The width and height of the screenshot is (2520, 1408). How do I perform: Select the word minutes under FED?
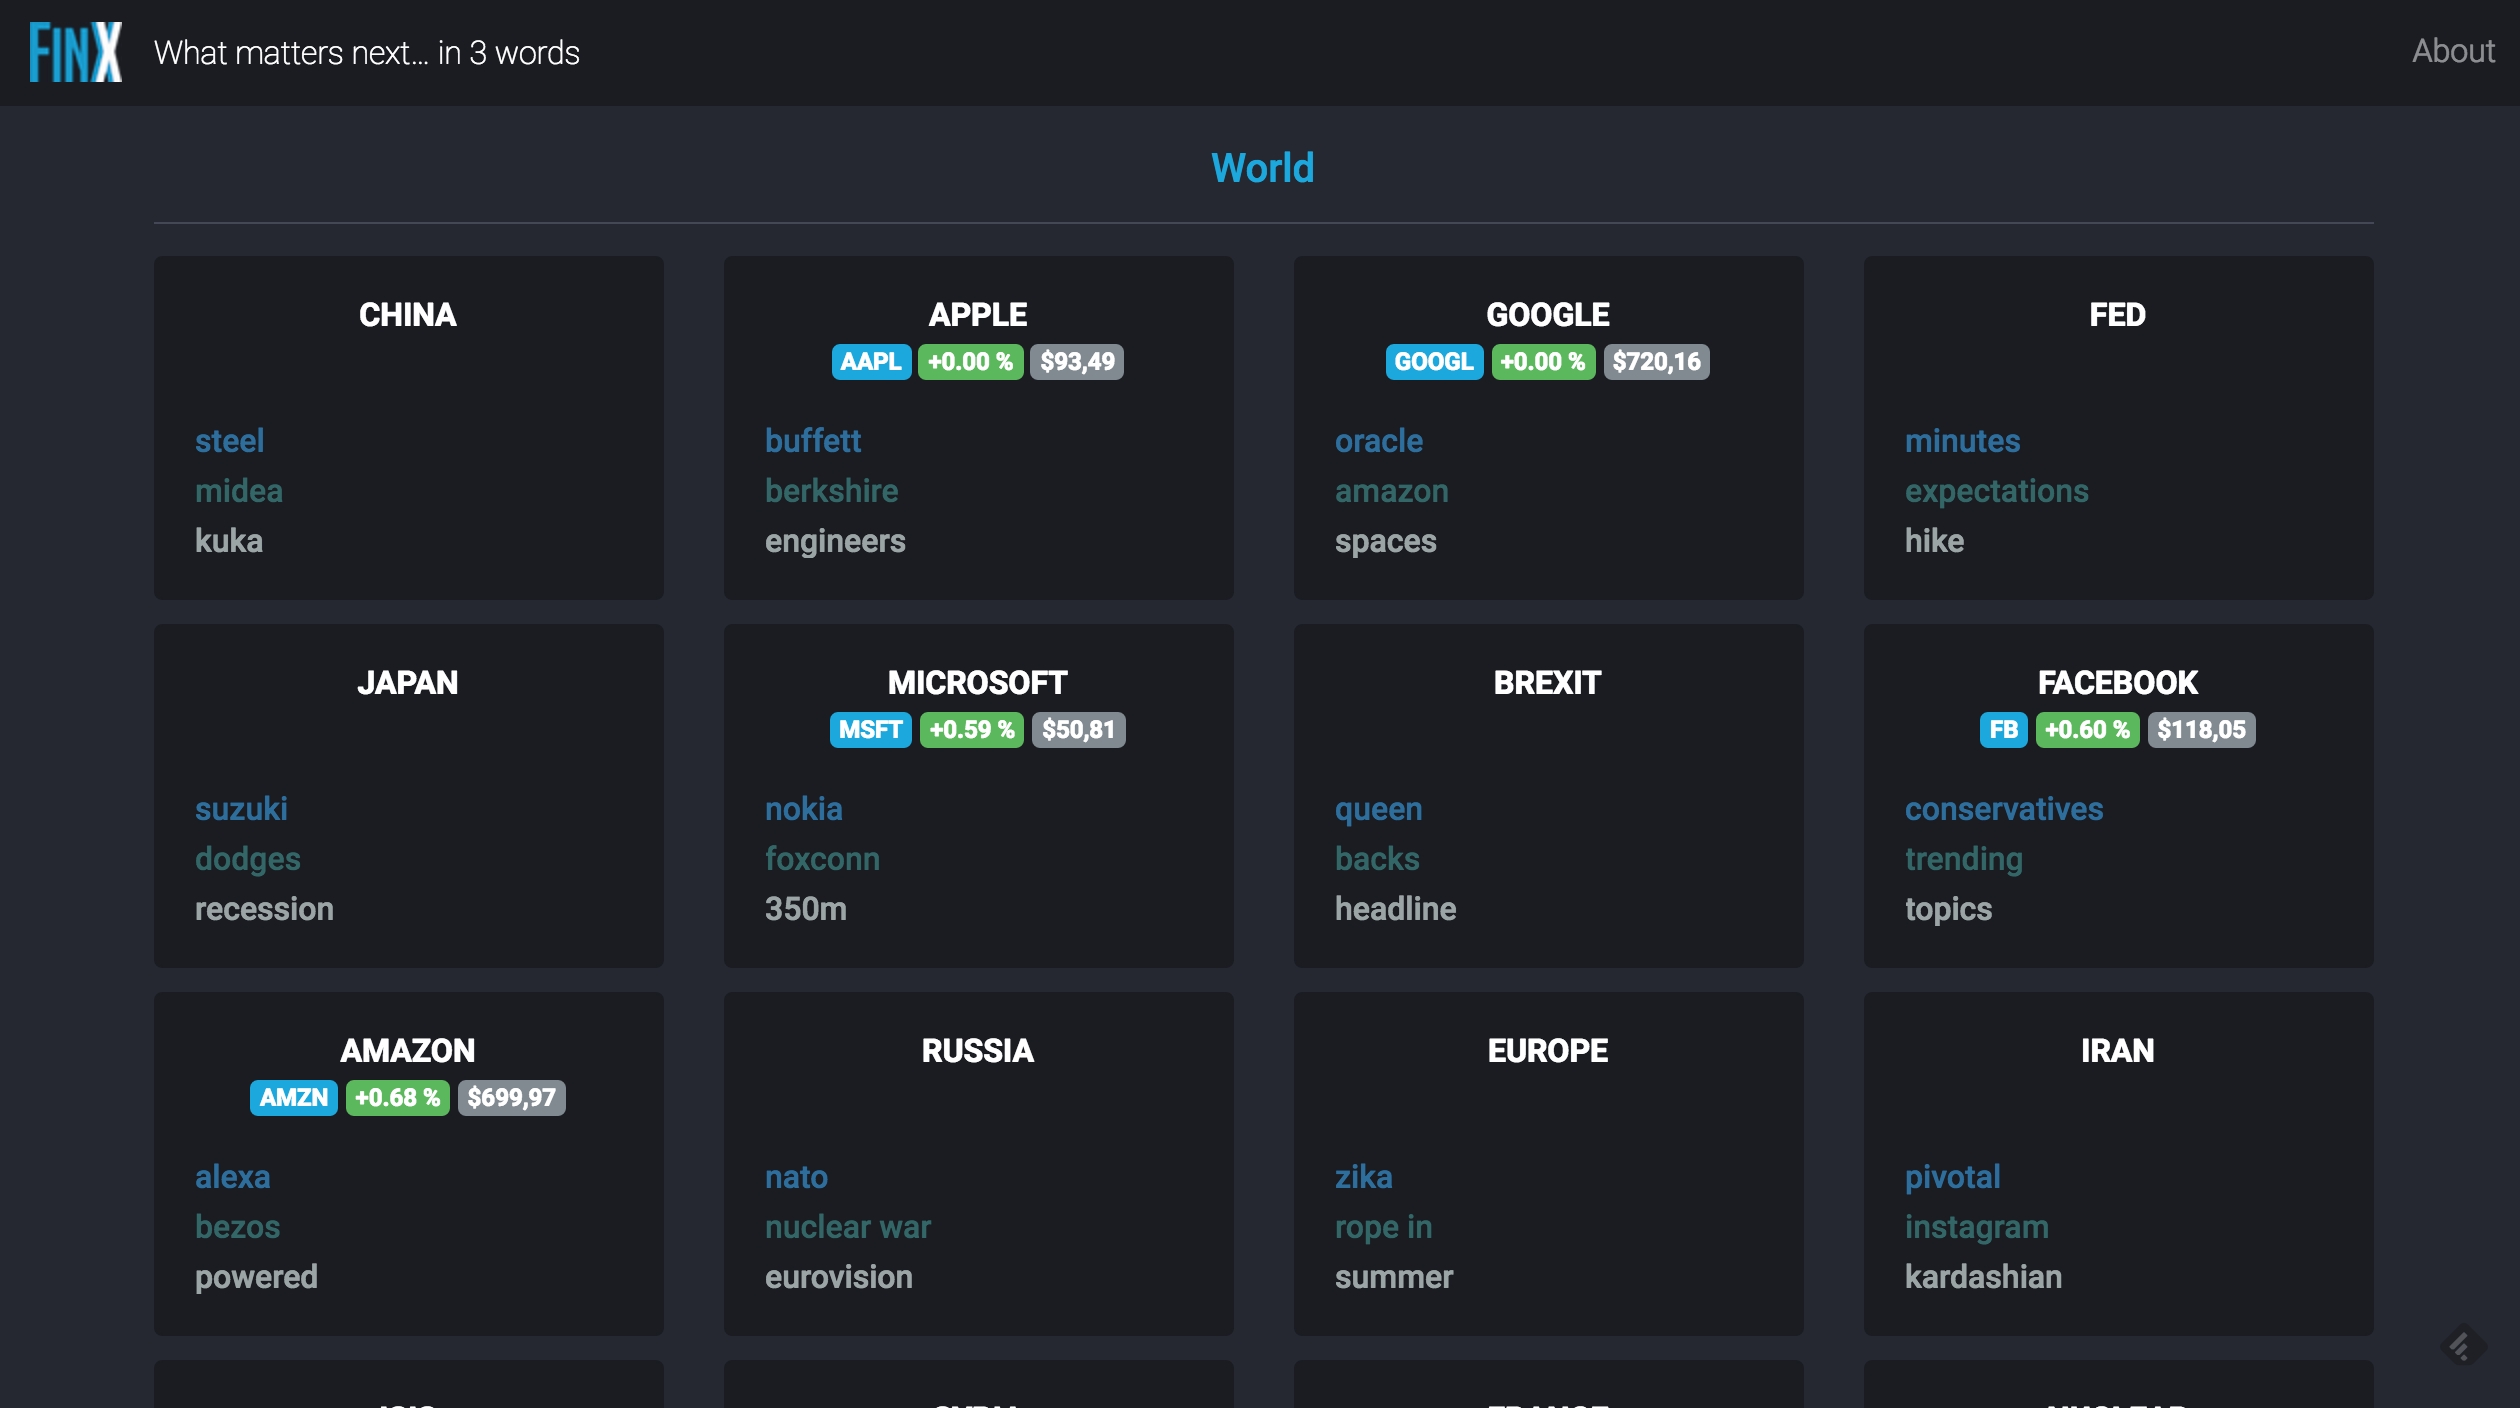pyautogui.click(x=1963, y=441)
